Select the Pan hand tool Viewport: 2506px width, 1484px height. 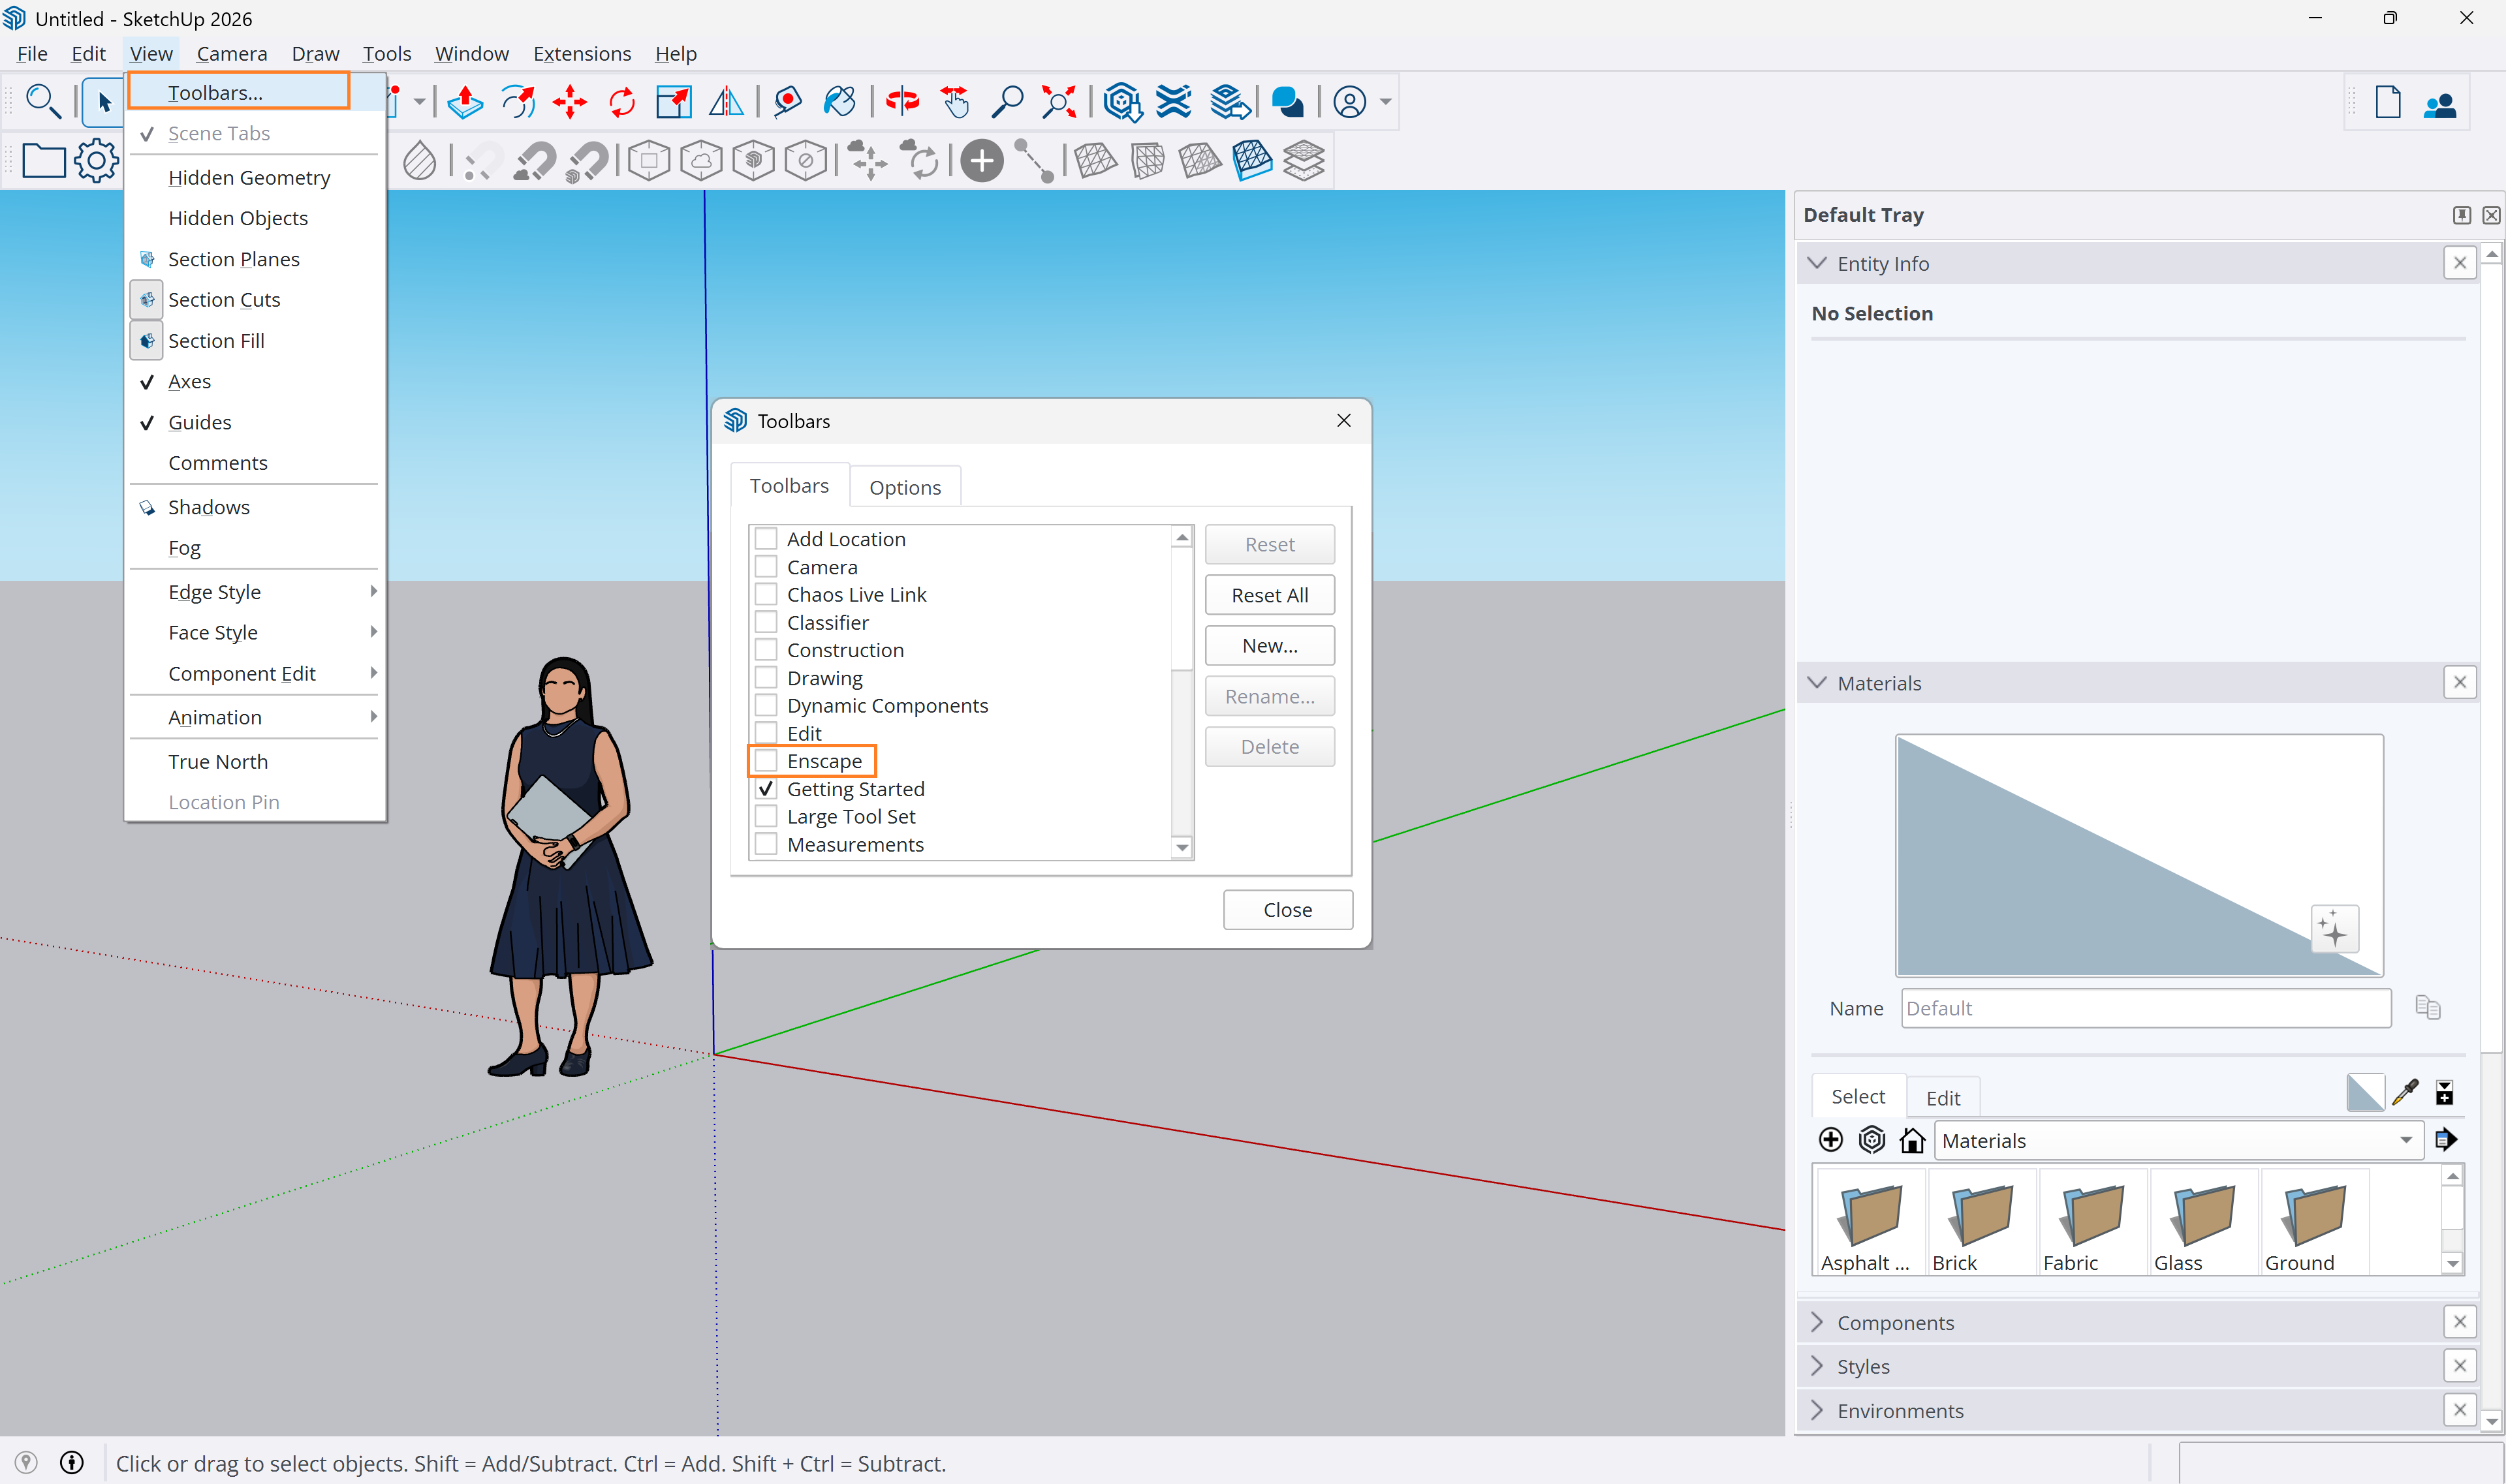pos(955,102)
